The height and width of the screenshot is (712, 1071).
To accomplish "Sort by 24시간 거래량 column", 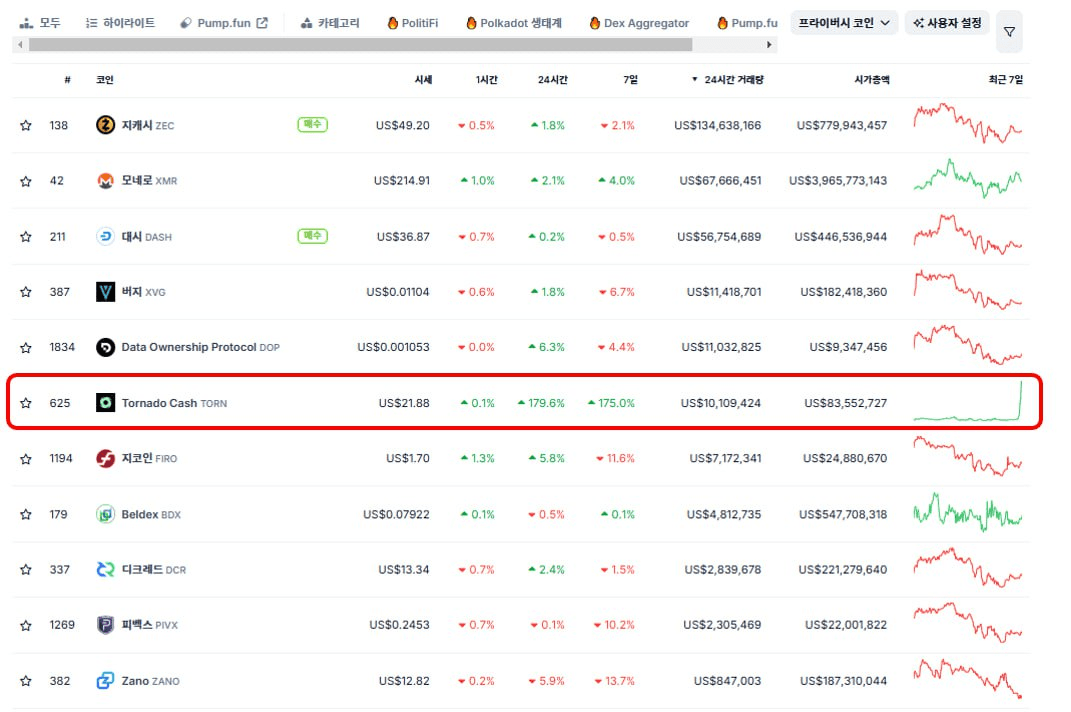I will (x=727, y=80).
